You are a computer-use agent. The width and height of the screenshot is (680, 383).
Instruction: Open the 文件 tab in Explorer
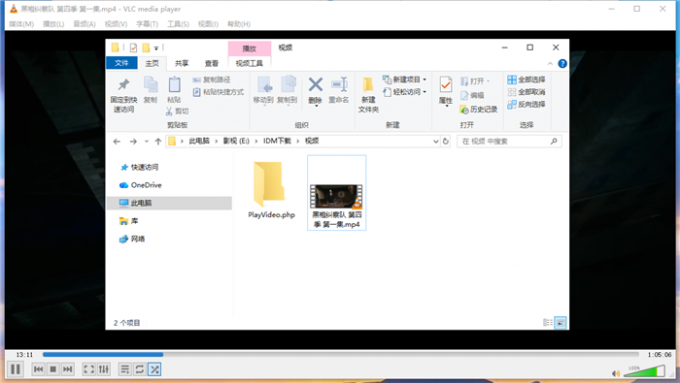(122, 63)
